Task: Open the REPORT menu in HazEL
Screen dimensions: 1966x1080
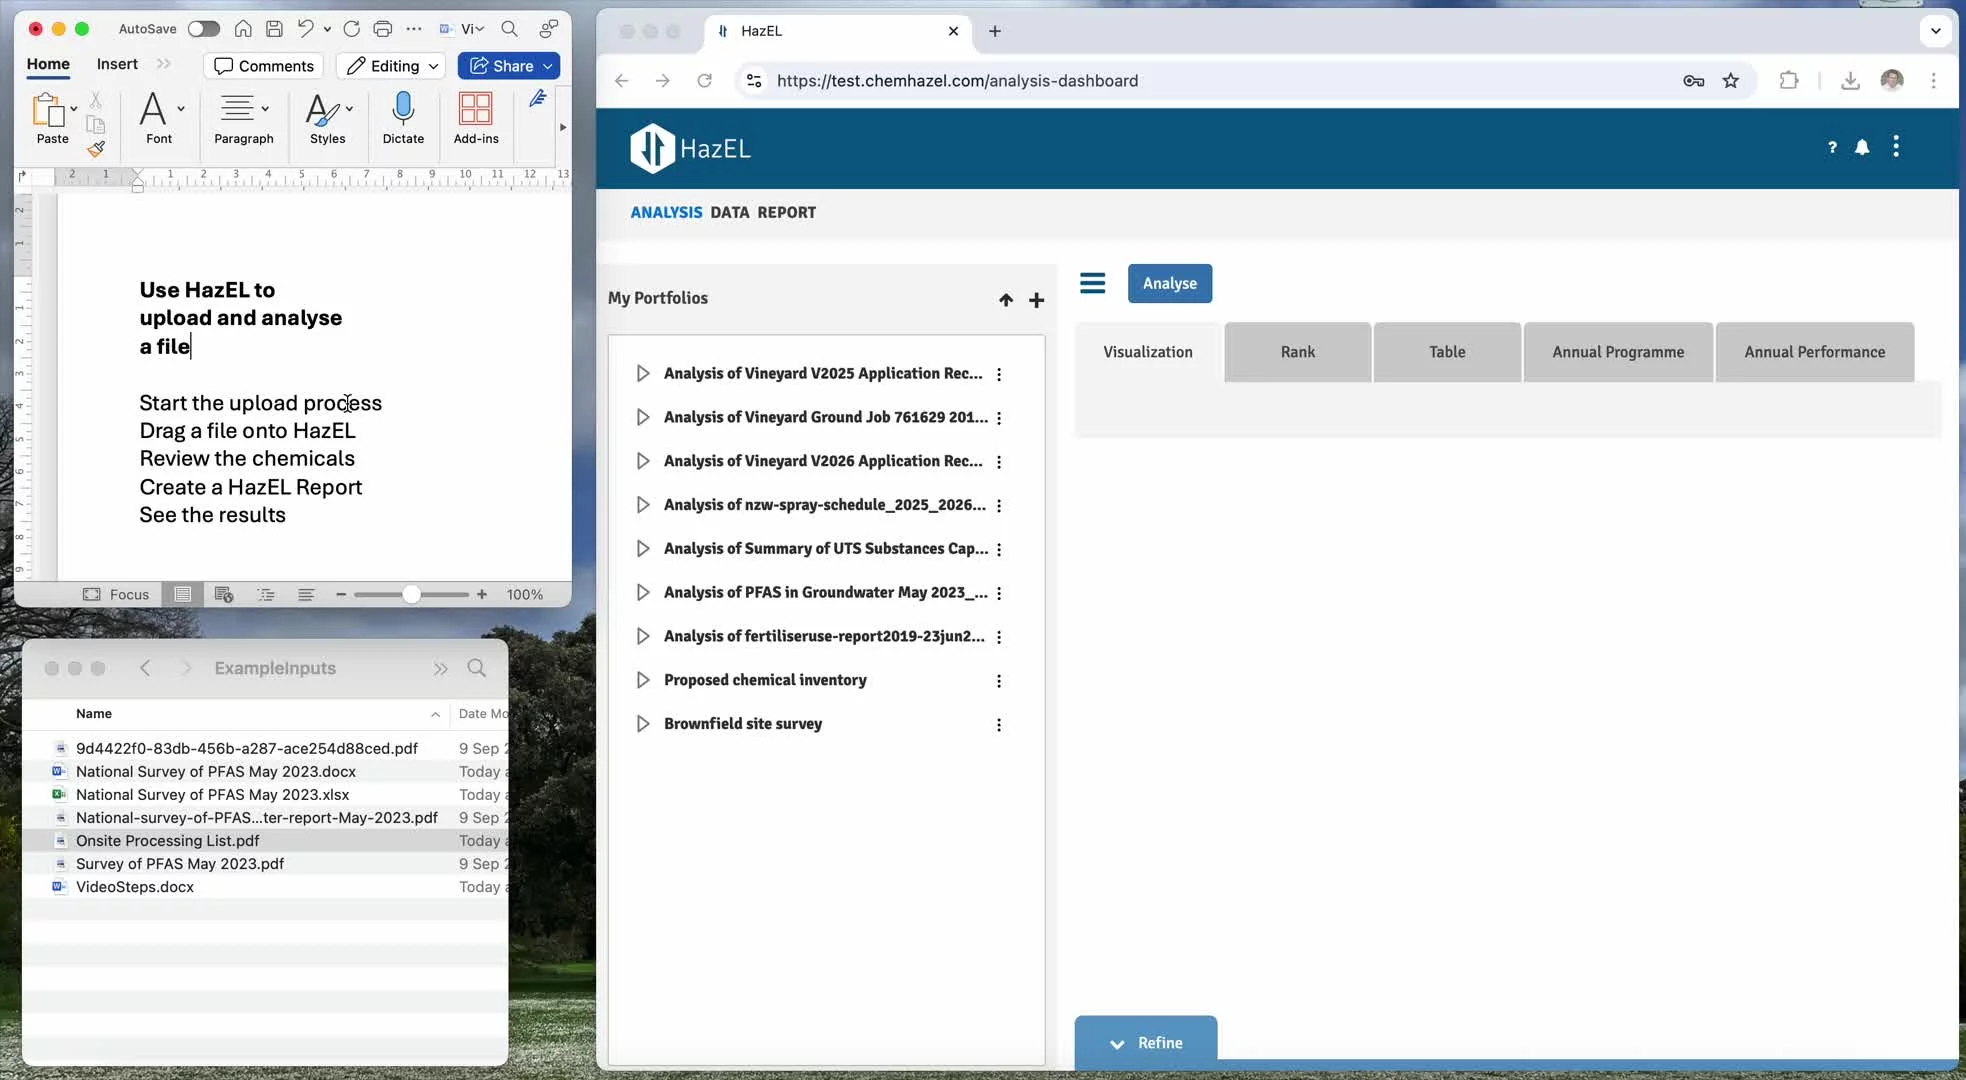Action: click(x=786, y=212)
